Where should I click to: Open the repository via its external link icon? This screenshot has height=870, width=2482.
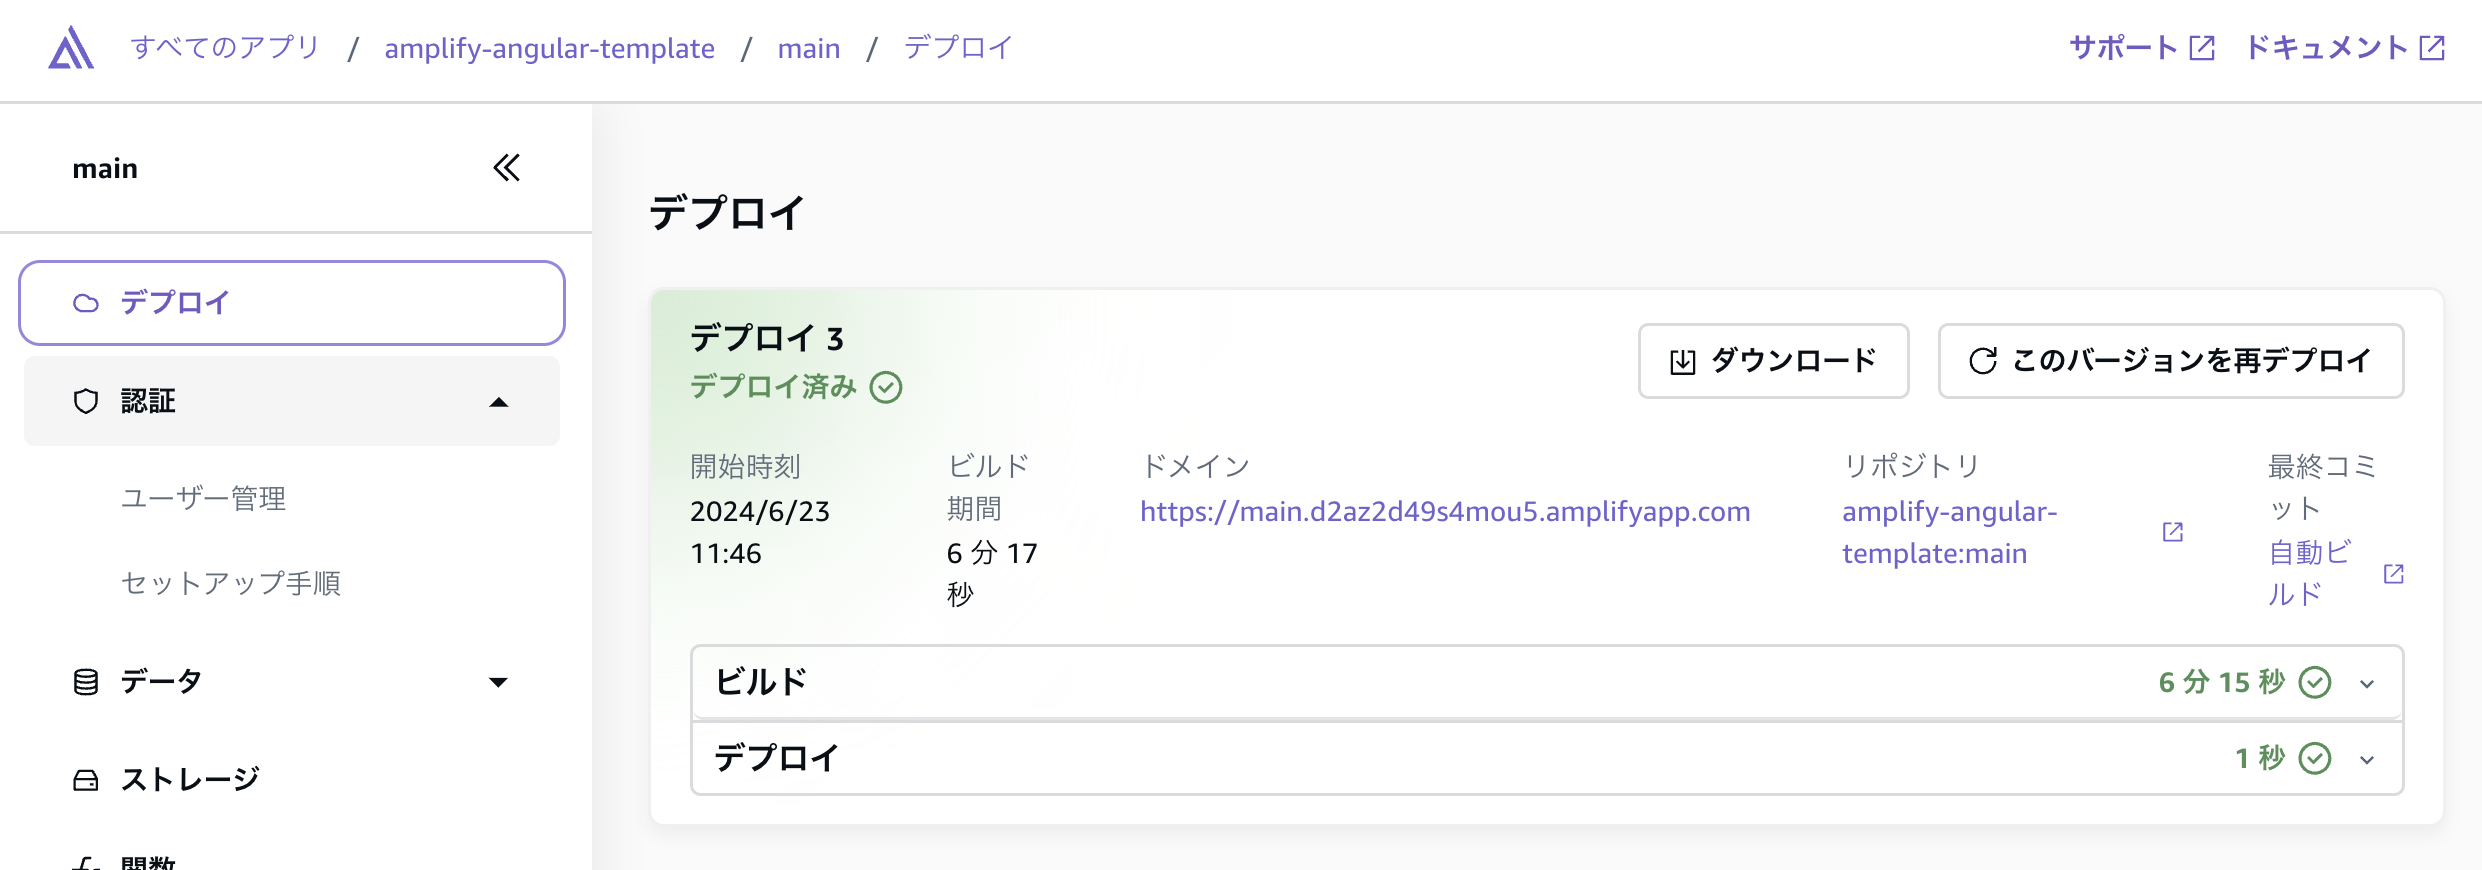coord(2172,531)
